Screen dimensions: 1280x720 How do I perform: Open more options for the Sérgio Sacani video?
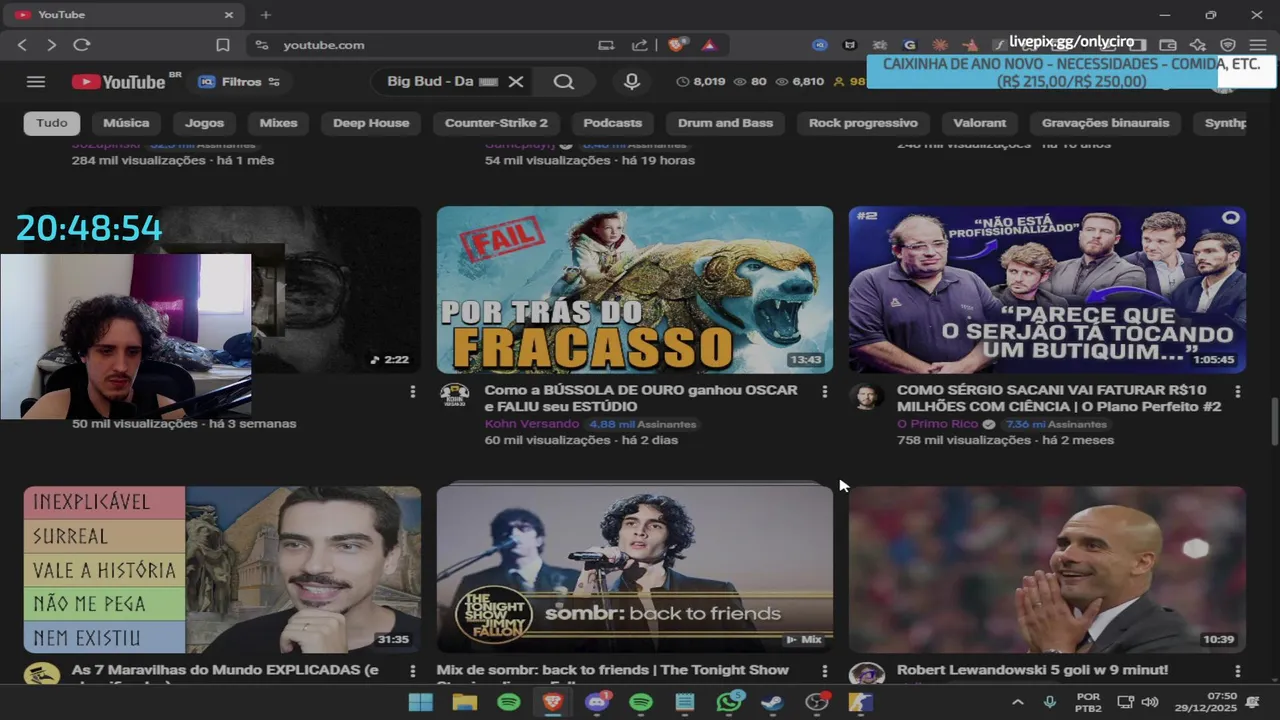tap(1237, 392)
